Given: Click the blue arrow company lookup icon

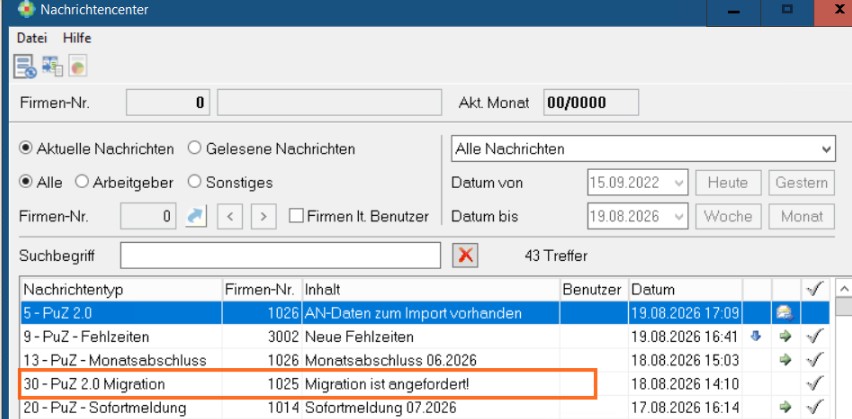Looking at the screenshot, I should (196, 216).
